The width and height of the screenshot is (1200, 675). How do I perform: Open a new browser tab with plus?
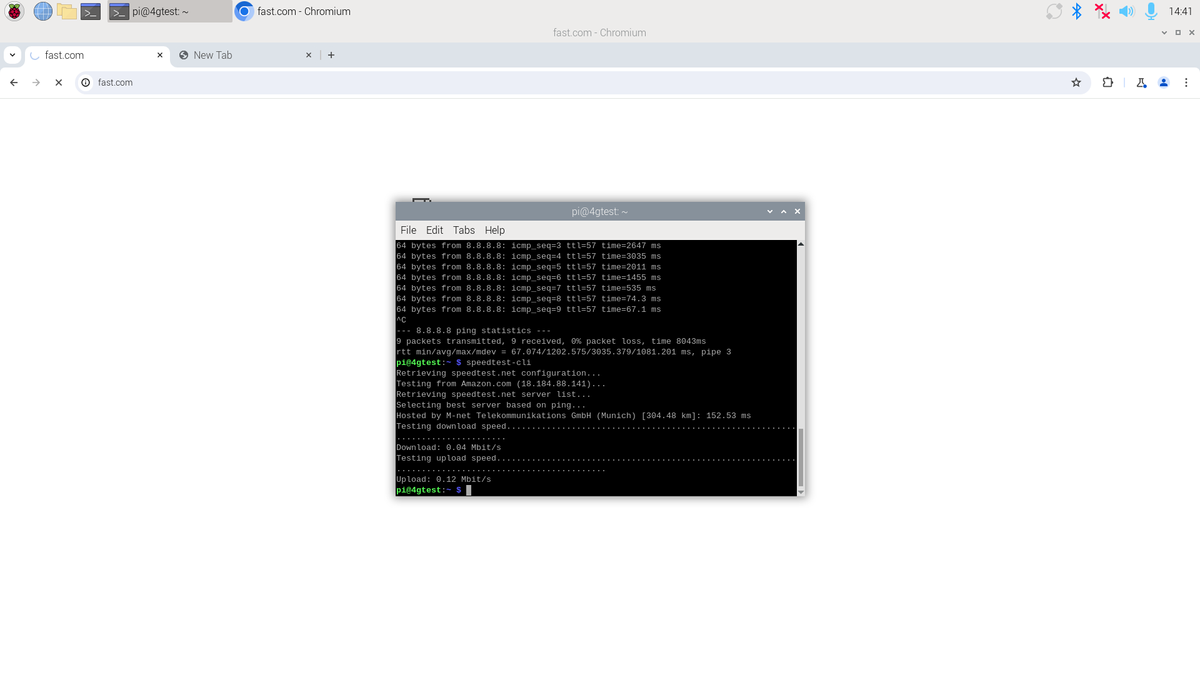[x=331, y=55]
